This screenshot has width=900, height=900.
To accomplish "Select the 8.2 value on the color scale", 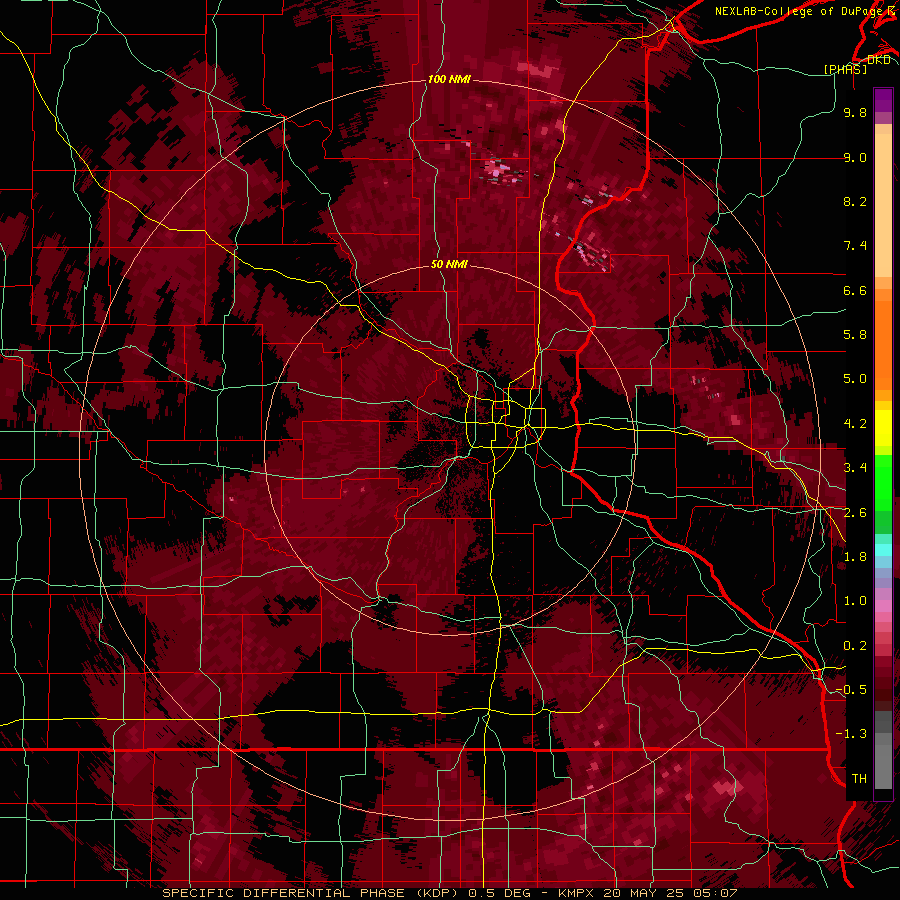I will (855, 201).
